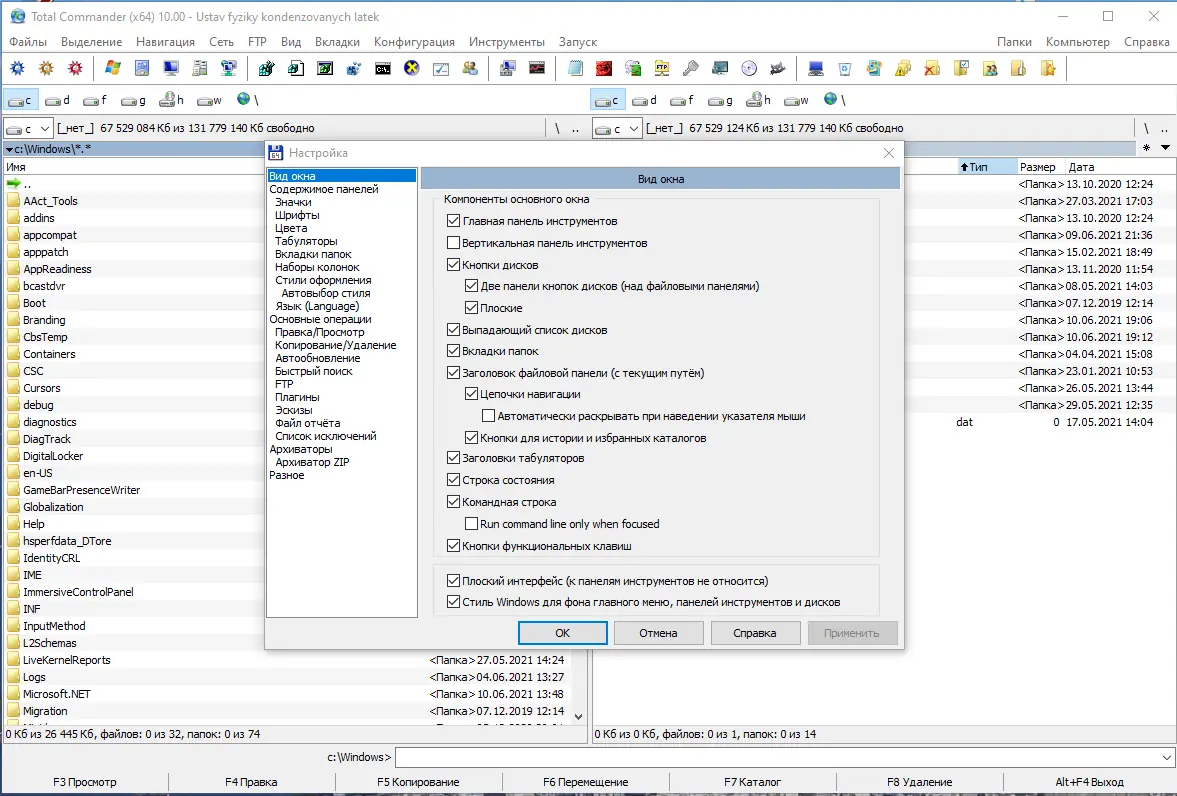The image size is (1177, 796).
Task: Click the blue monitor toolbar icon
Action: point(171,68)
